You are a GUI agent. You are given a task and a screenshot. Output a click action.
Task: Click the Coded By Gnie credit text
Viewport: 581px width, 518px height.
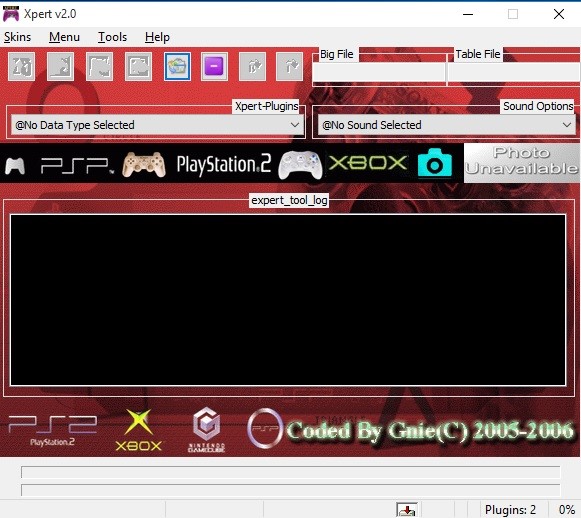click(x=430, y=431)
